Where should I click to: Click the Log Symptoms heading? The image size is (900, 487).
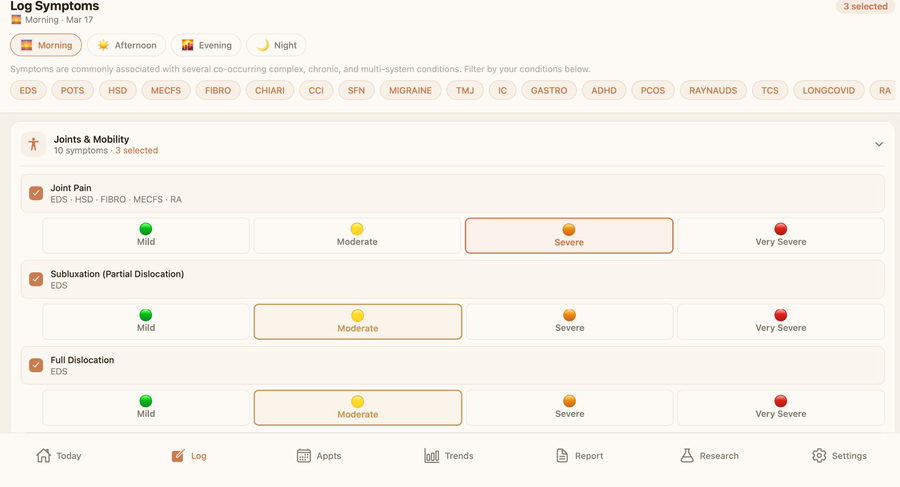tap(55, 6)
